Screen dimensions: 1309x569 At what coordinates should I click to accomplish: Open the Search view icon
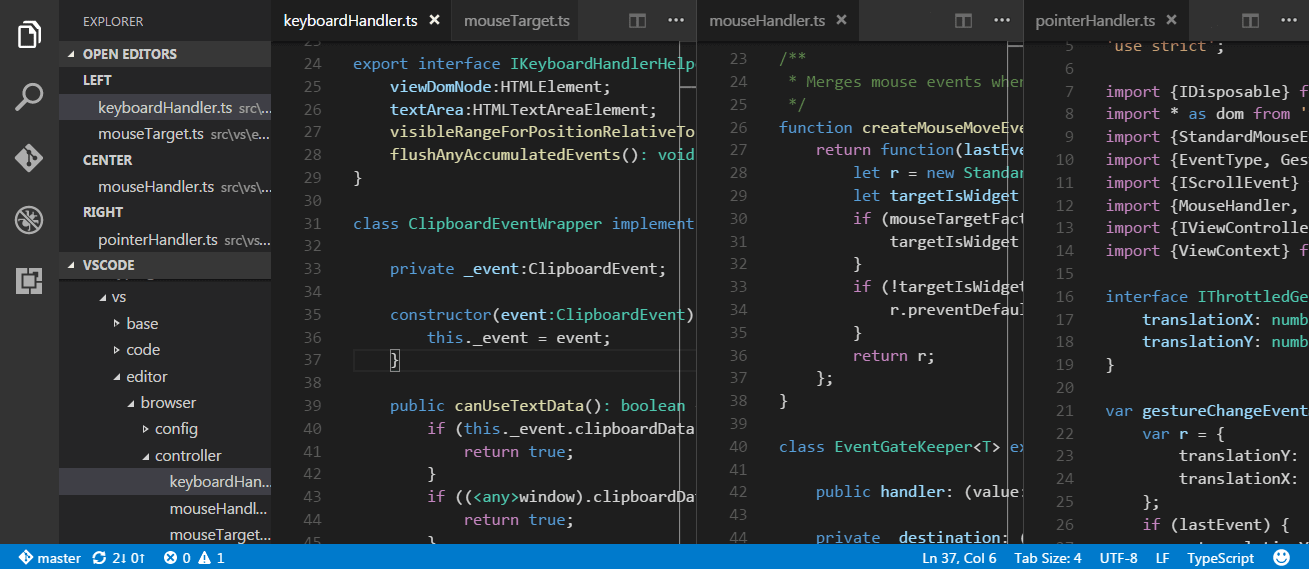coord(29,97)
